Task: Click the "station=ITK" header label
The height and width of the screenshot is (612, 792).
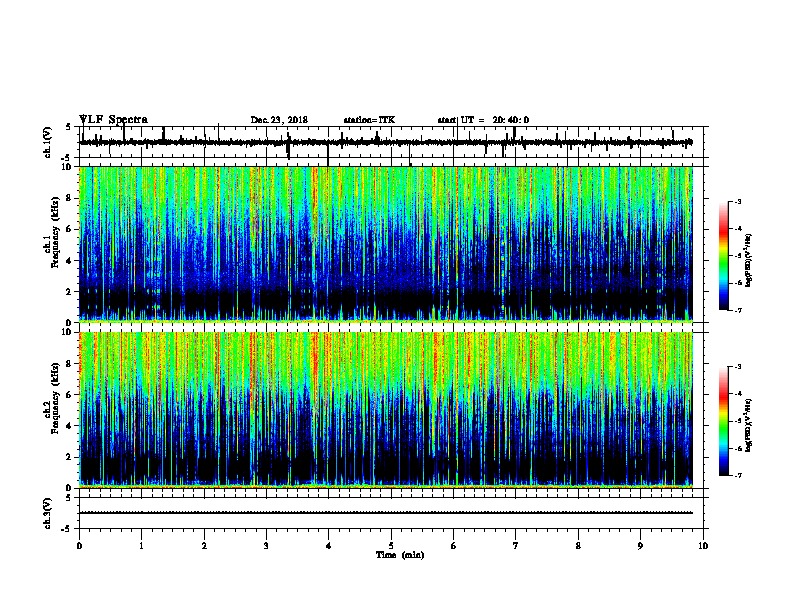Action: click(x=369, y=120)
